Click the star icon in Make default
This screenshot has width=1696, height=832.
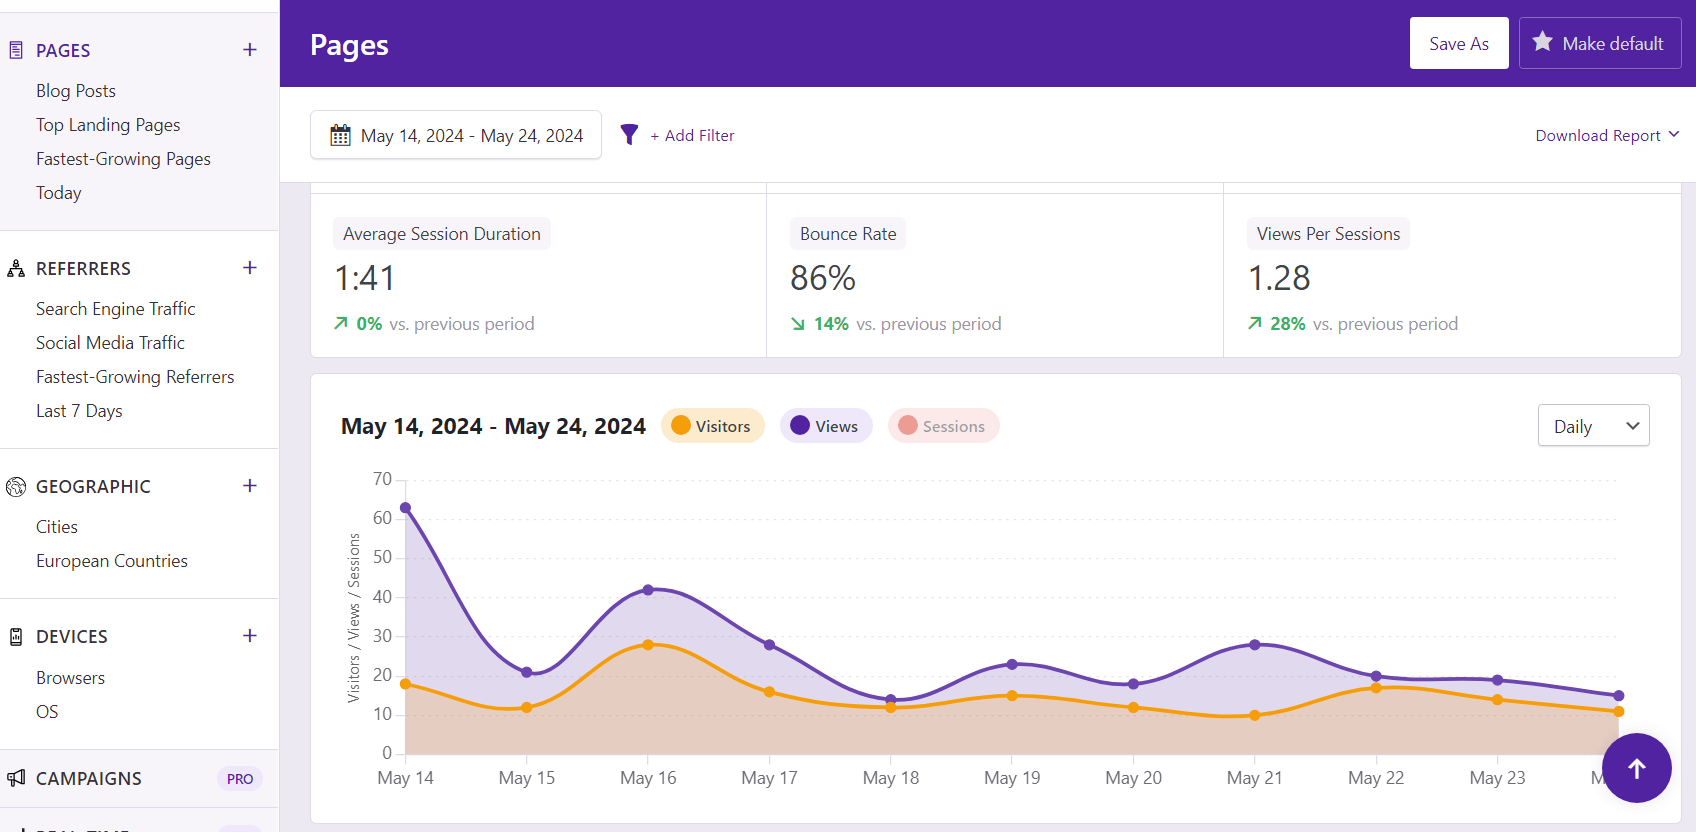click(1543, 42)
